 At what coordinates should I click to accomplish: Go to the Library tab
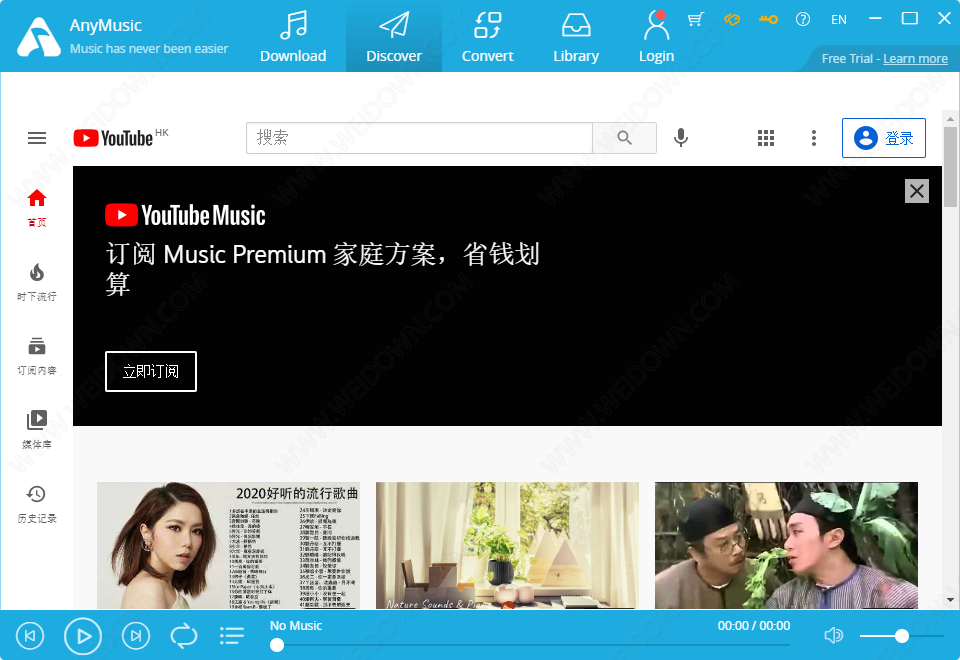pos(576,37)
